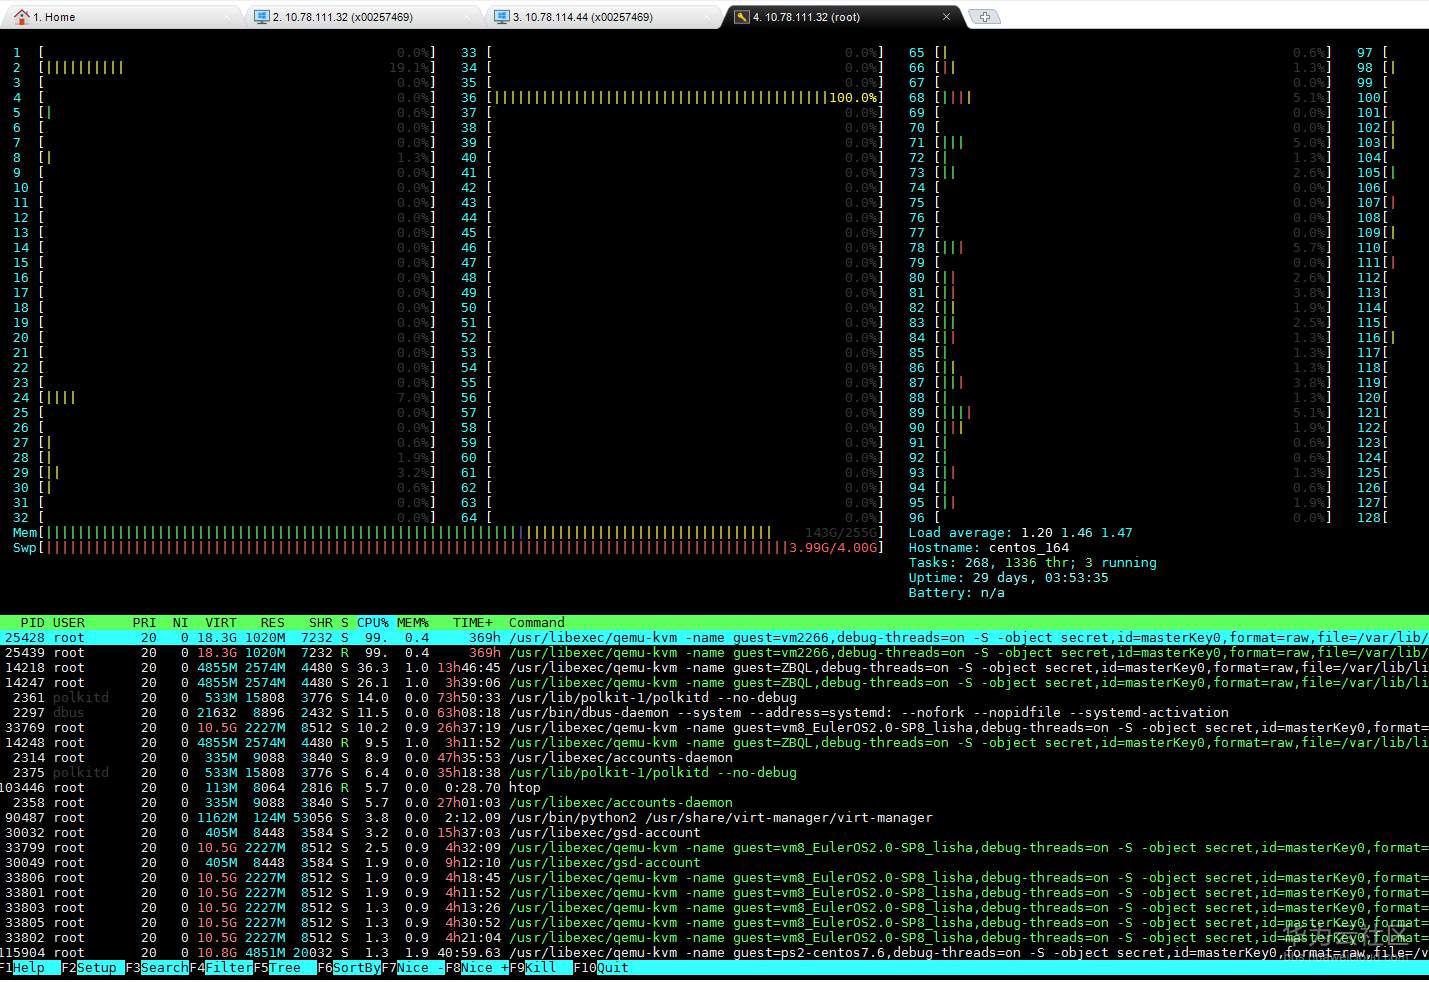
Task: Switch to the 10.78.114.44 (x00257469) tab
Action: click(x=582, y=17)
